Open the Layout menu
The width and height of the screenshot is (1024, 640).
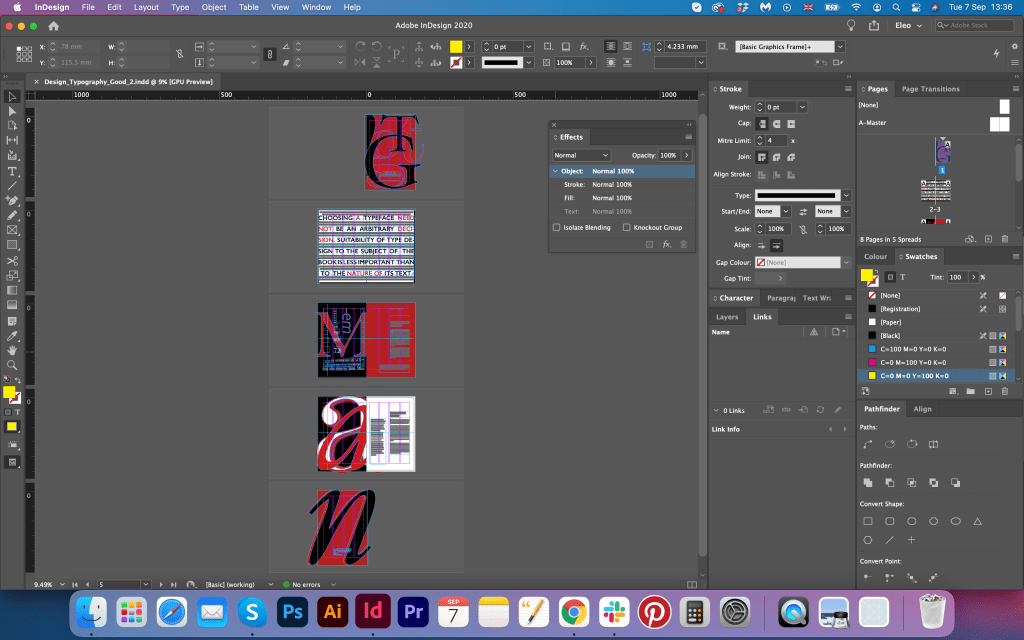146,7
